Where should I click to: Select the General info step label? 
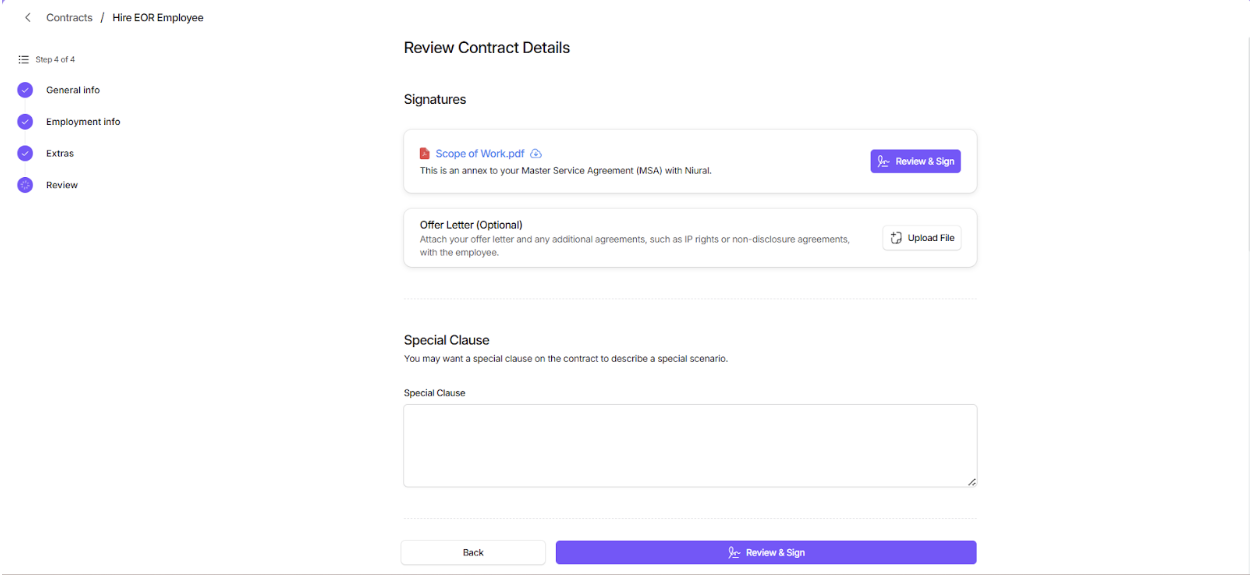tap(73, 90)
